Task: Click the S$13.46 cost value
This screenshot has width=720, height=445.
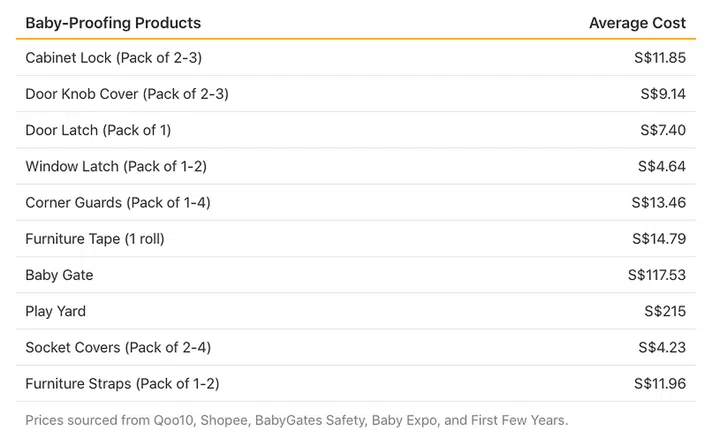Action: (x=659, y=203)
